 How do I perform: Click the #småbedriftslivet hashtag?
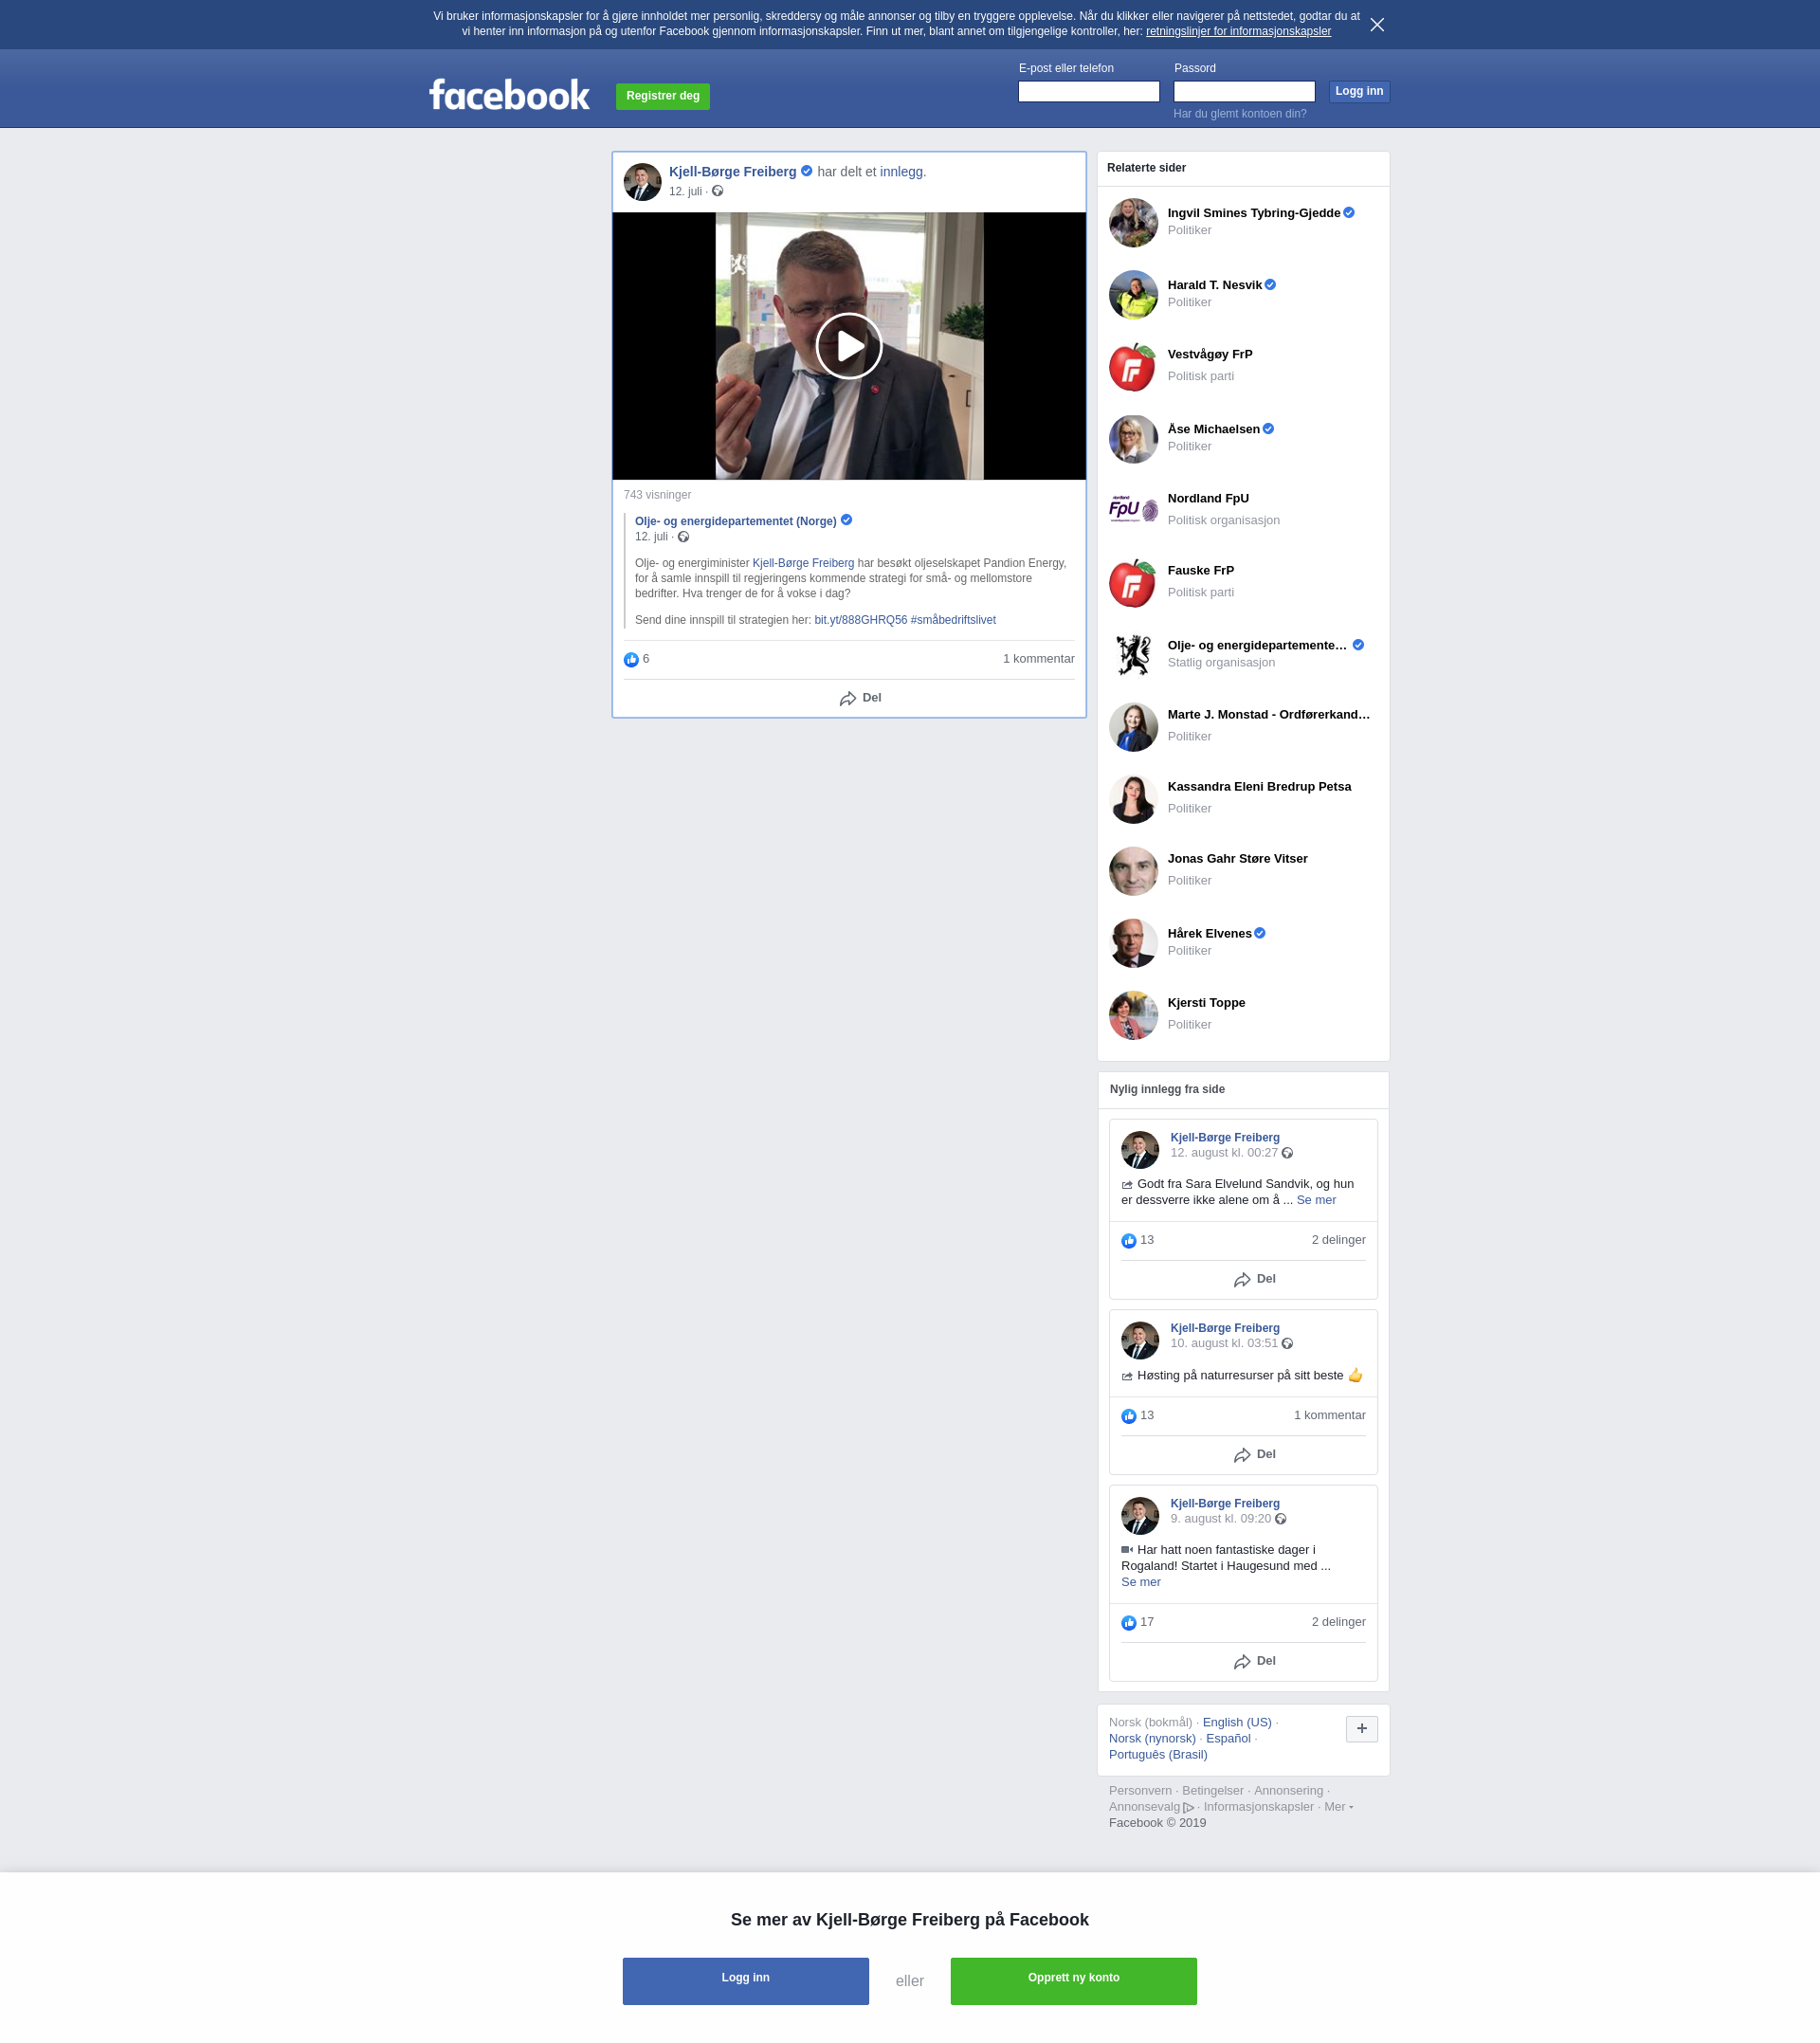pyautogui.click(x=953, y=620)
